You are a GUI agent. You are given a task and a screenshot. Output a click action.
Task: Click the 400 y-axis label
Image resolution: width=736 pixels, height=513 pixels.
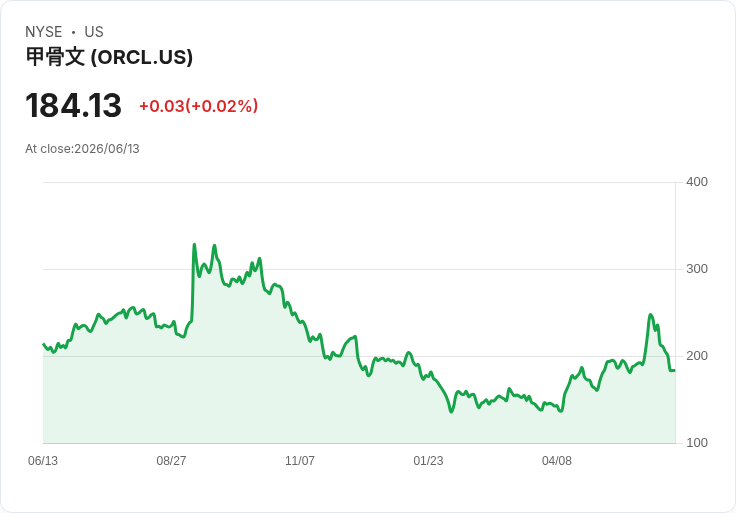tap(697, 182)
